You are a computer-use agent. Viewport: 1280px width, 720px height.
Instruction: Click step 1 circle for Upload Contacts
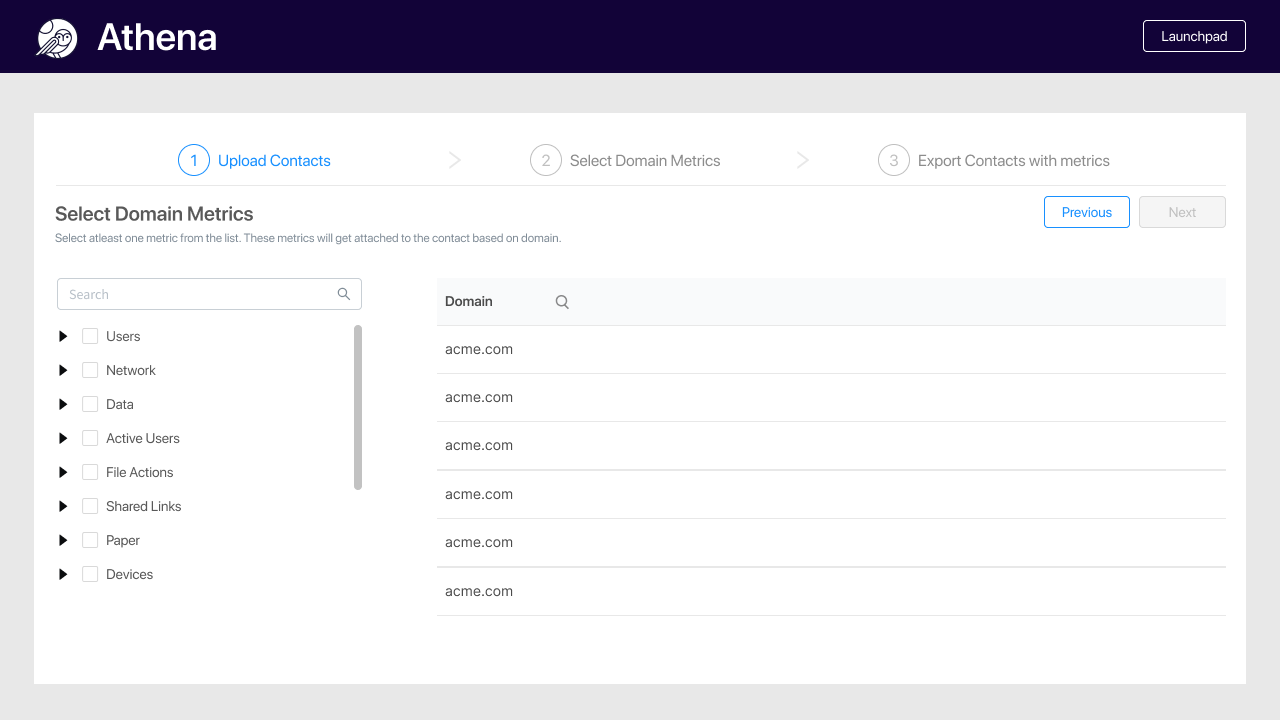click(x=194, y=160)
